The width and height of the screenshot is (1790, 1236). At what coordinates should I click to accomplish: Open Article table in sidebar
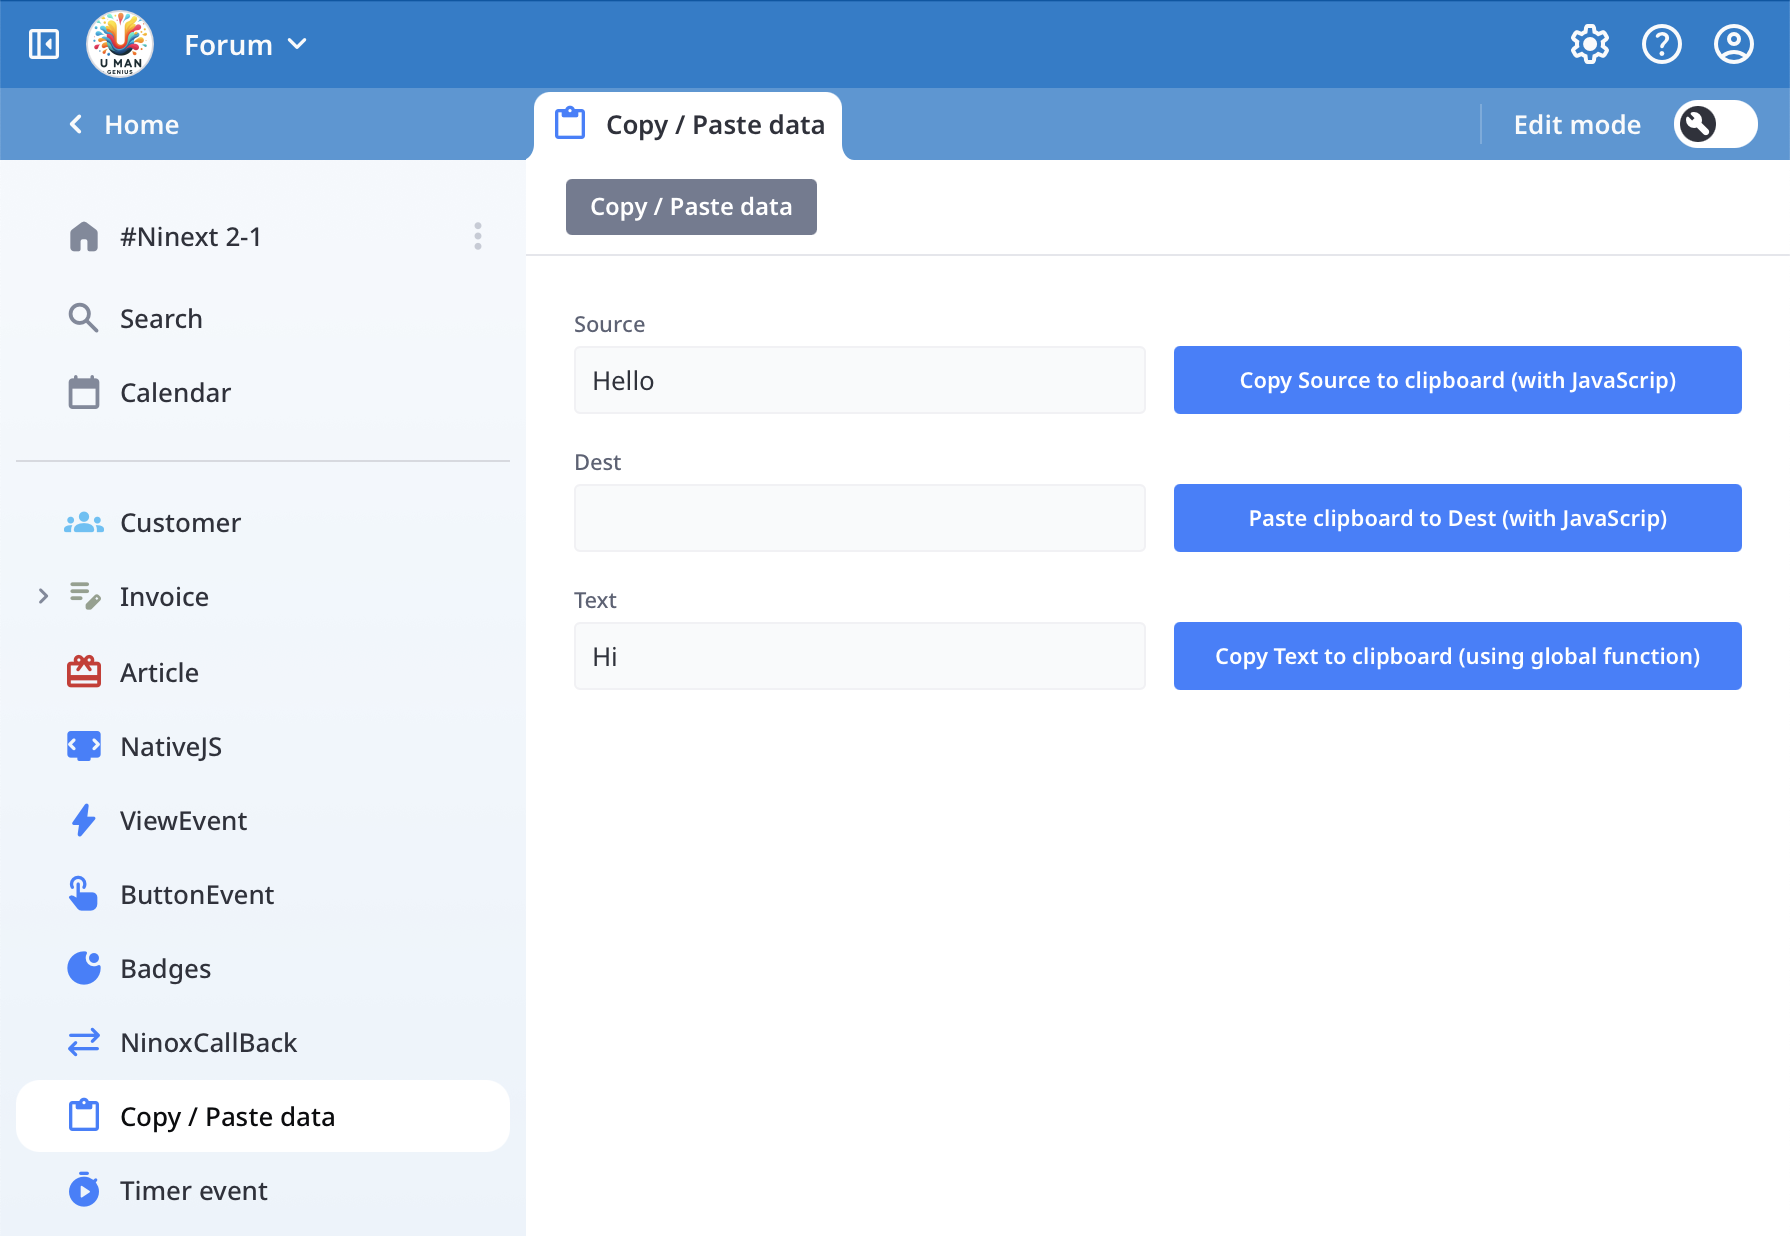(263, 672)
